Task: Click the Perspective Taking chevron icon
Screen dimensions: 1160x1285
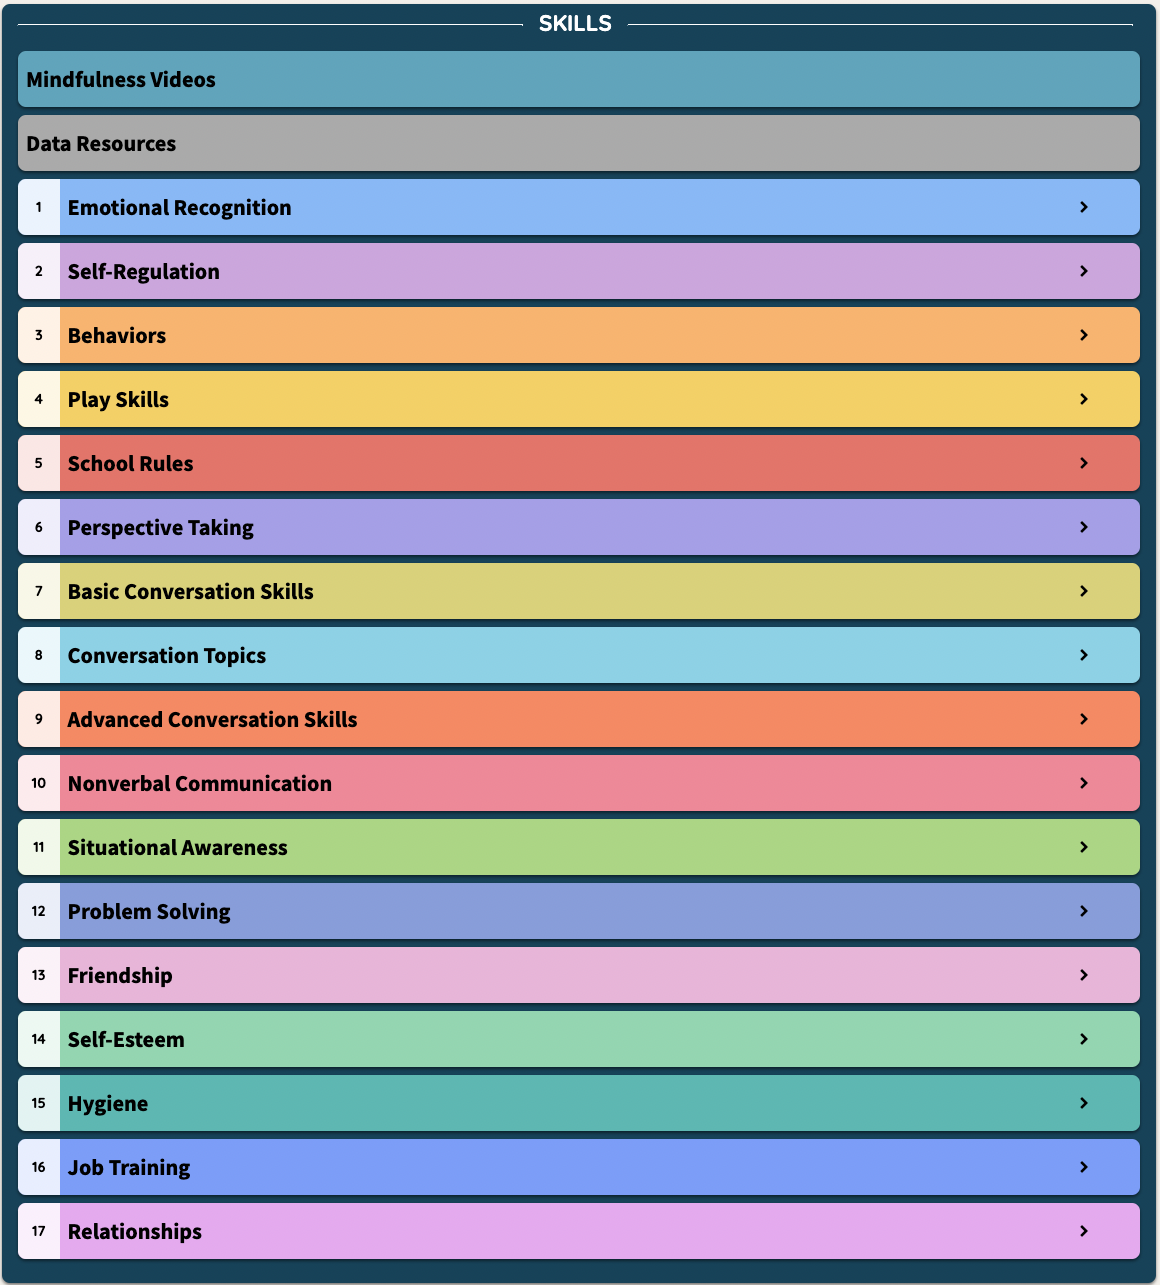Action: (1084, 527)
